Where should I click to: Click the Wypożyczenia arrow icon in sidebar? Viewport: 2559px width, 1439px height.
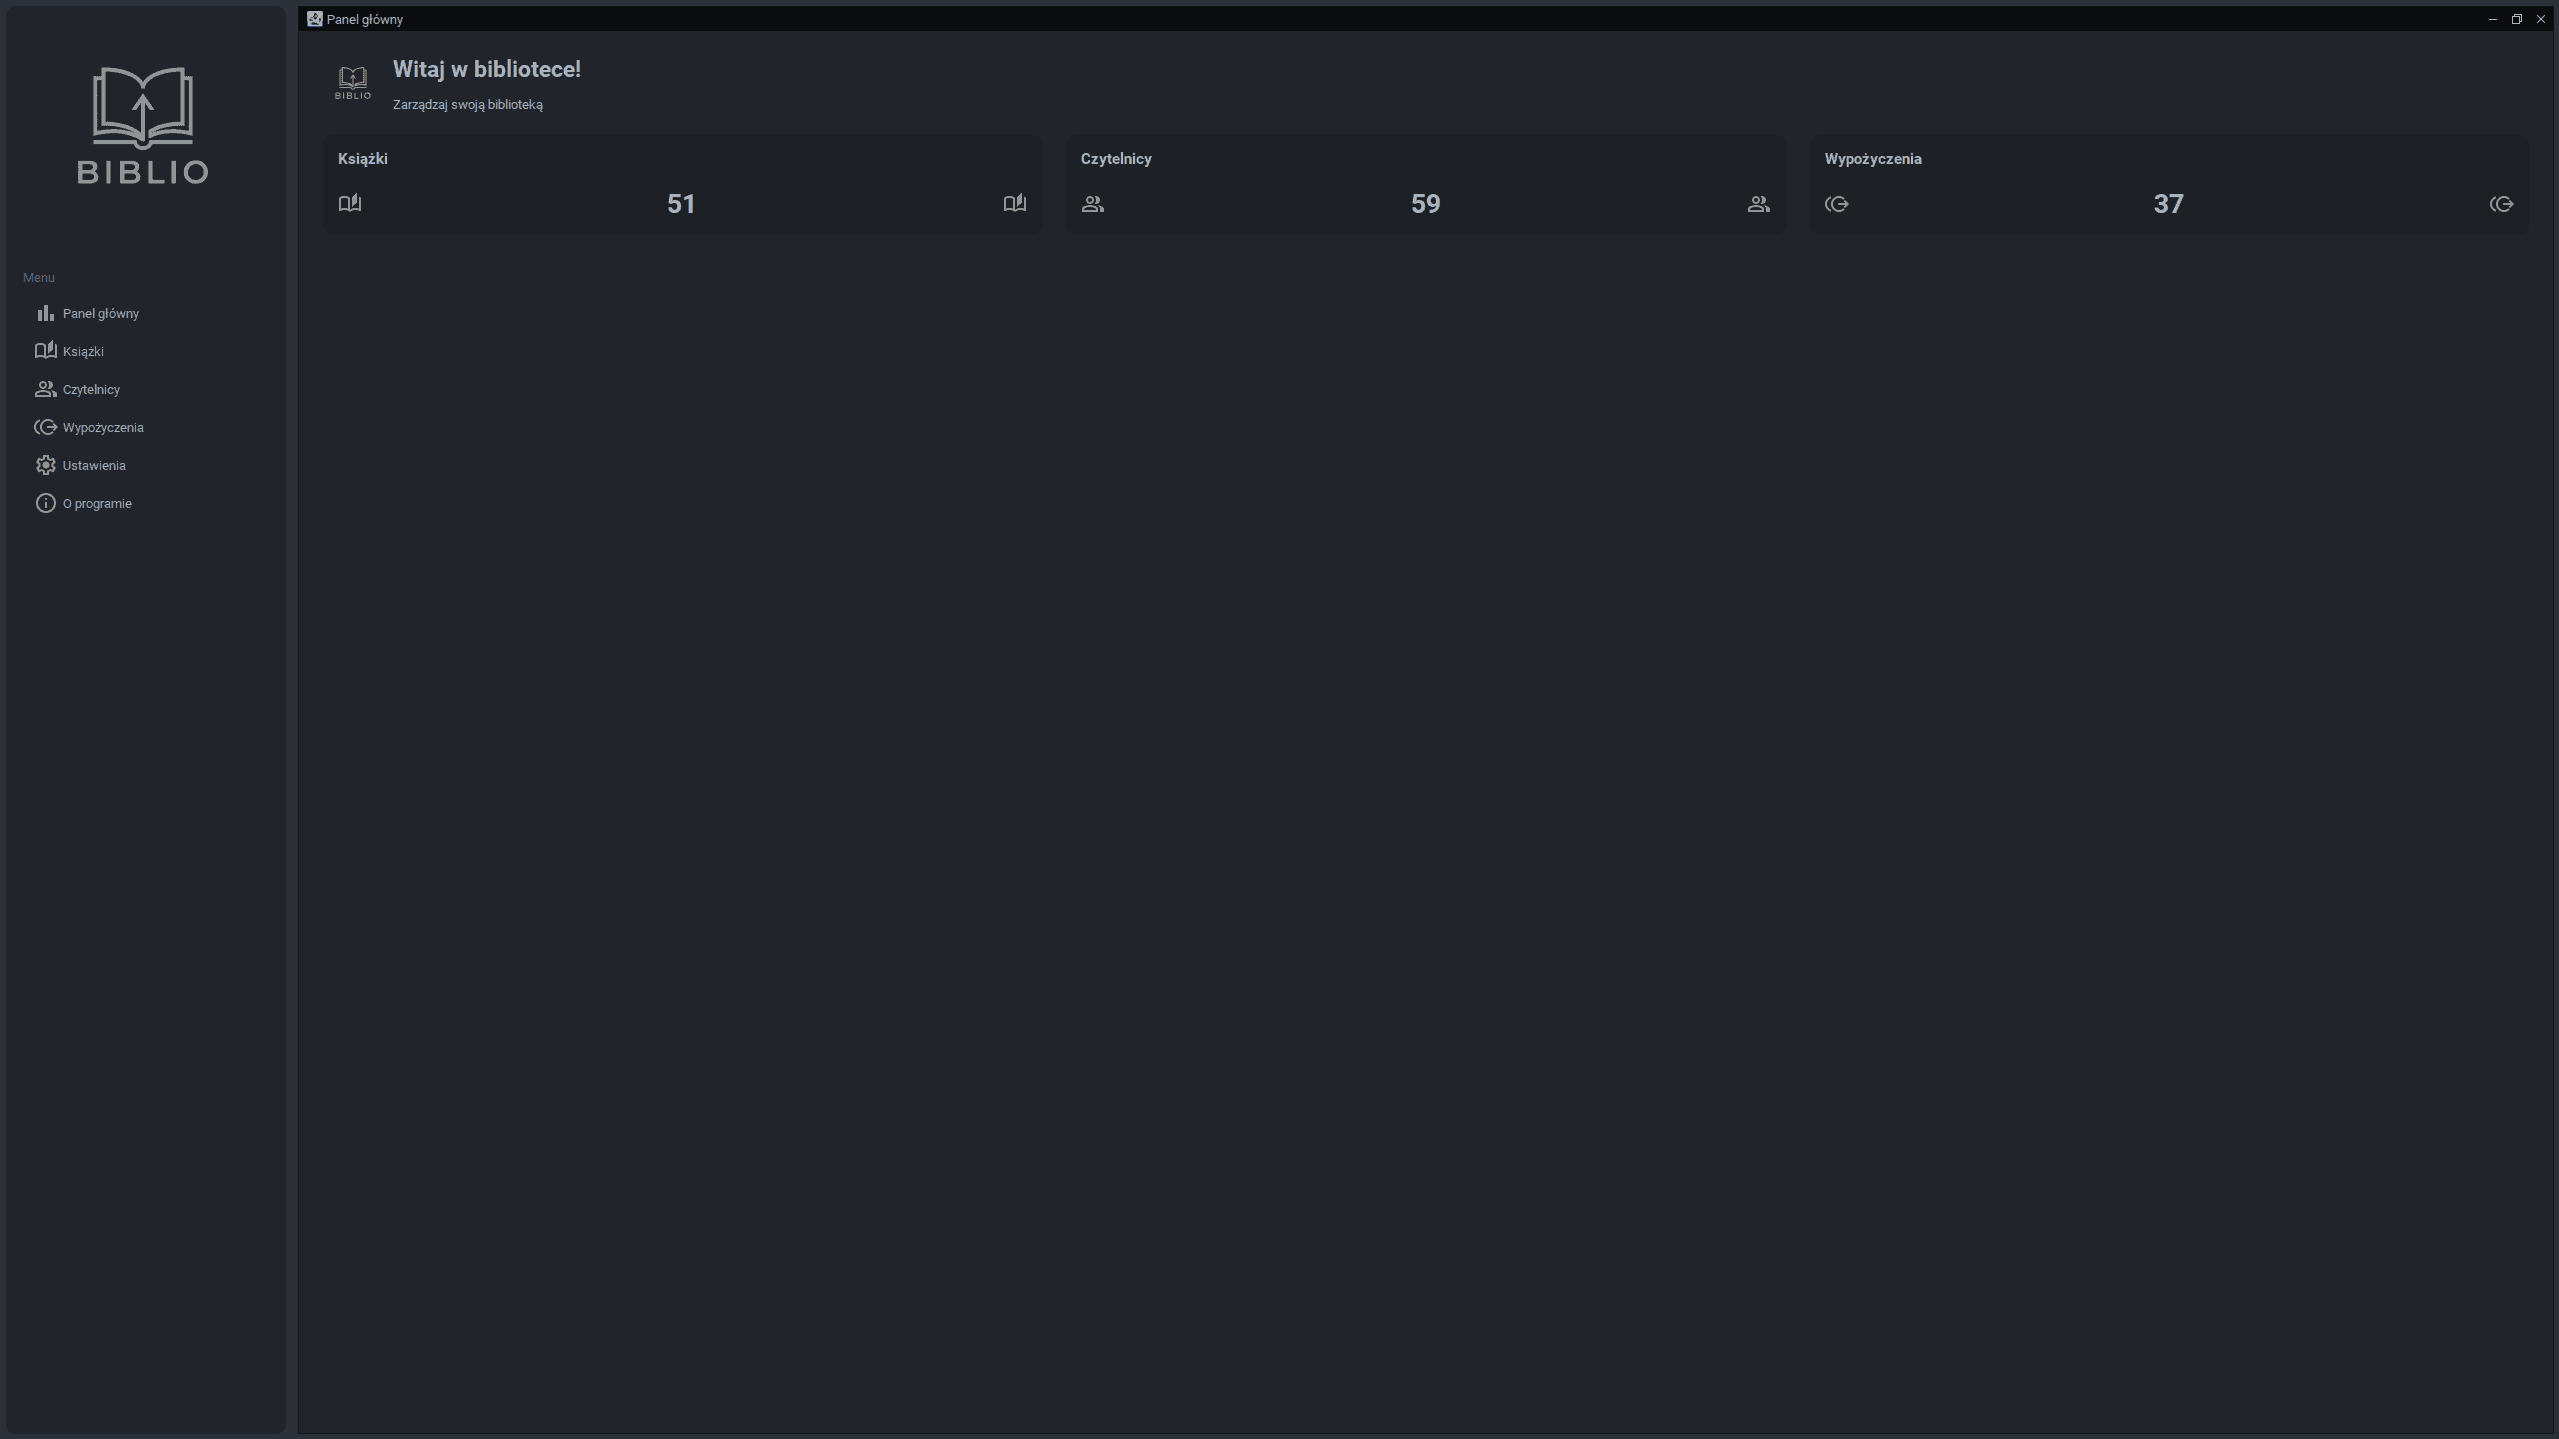pyautogui.click(x=45, y=427)
